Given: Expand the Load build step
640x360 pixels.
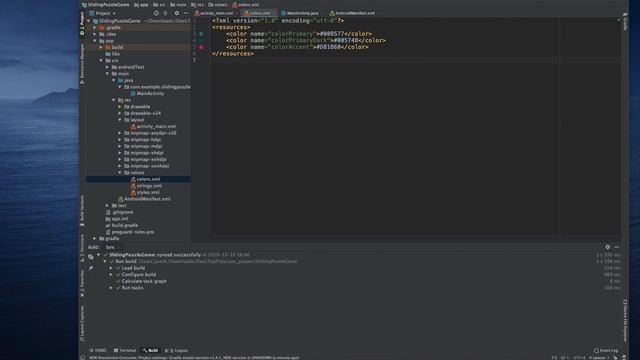Looking at the screenshot, I should [x=111, y=268].
